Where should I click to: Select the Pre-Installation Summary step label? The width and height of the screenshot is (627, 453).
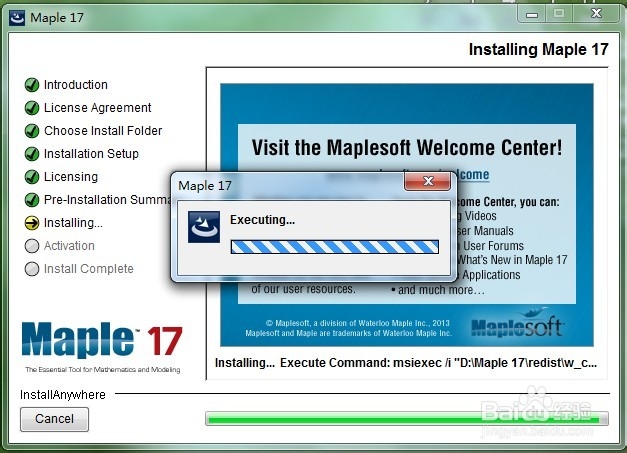tap(107, 200)
